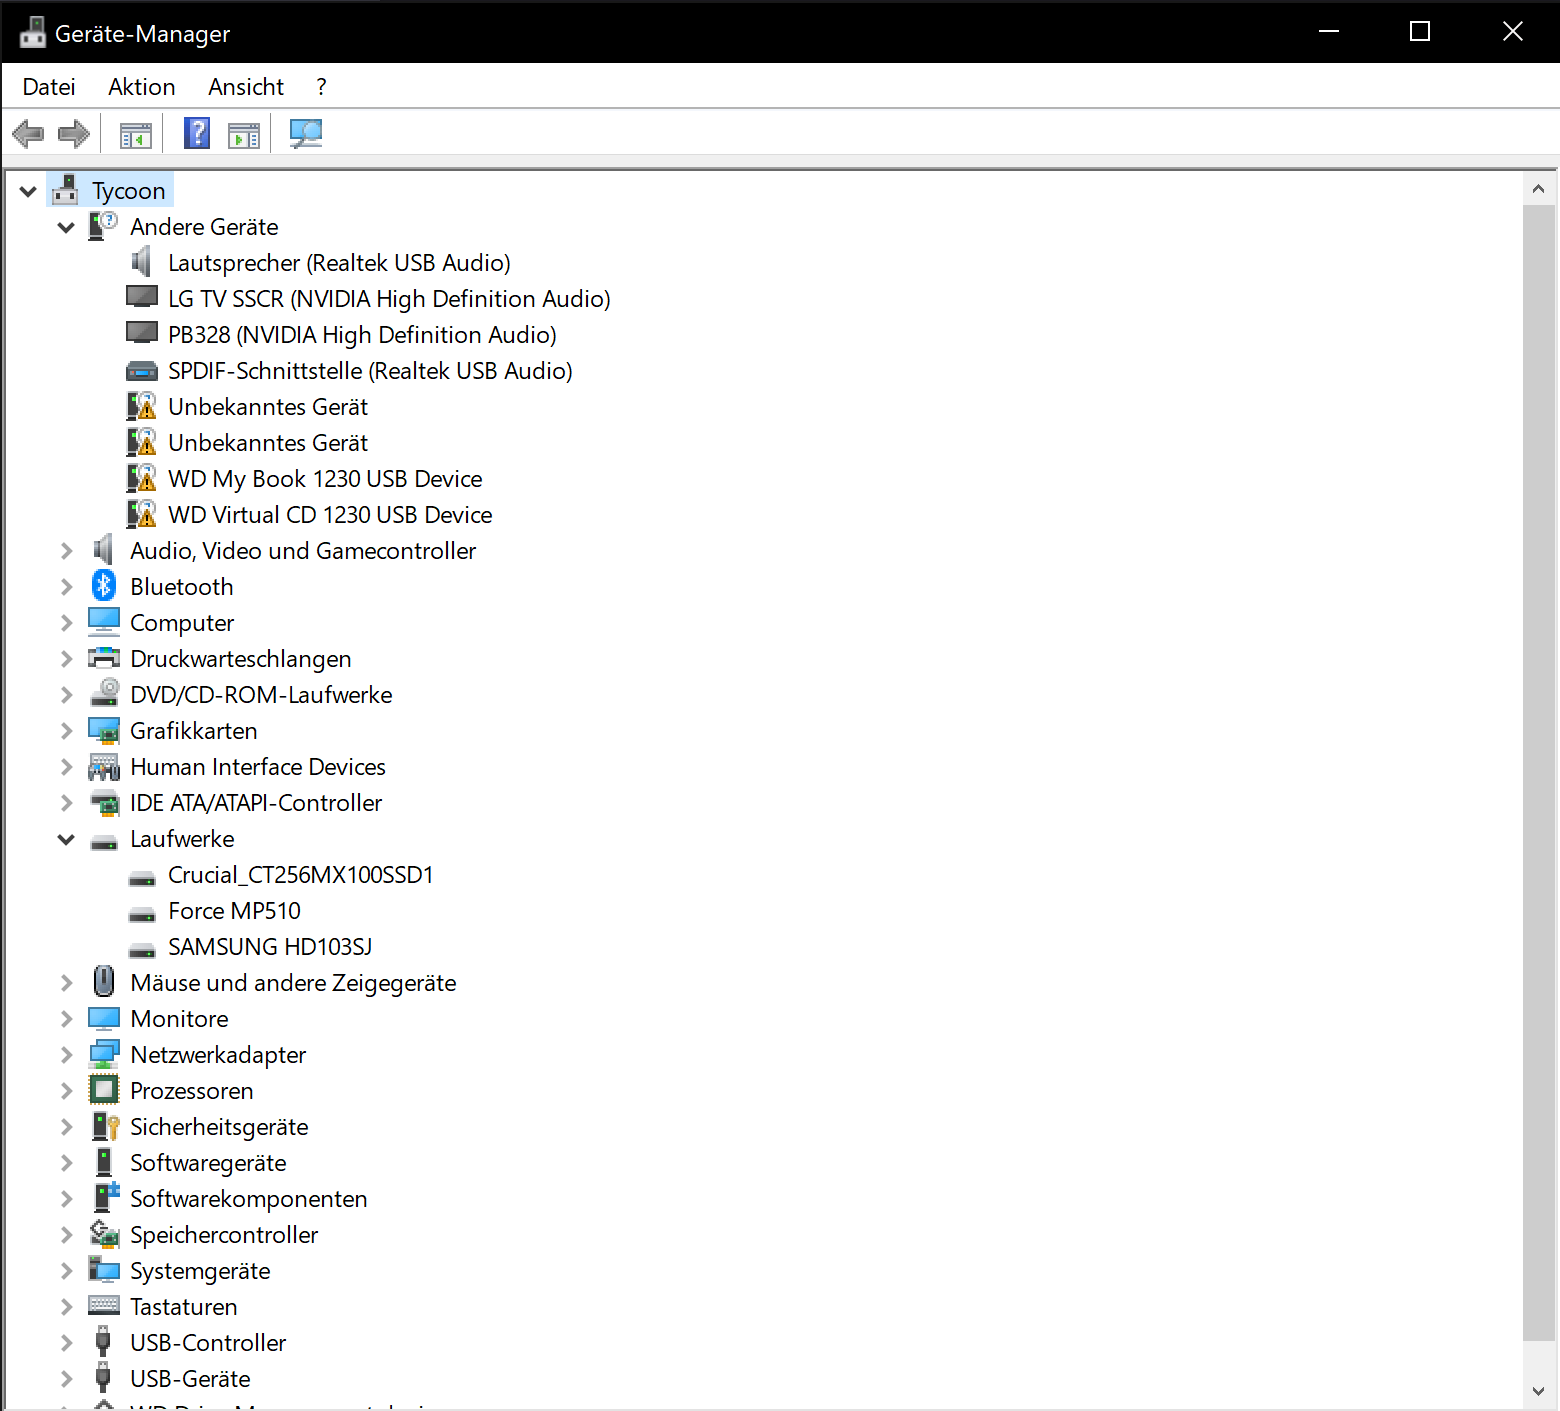
Task: Expand the USB-Geräte category
Action: 66,1379
